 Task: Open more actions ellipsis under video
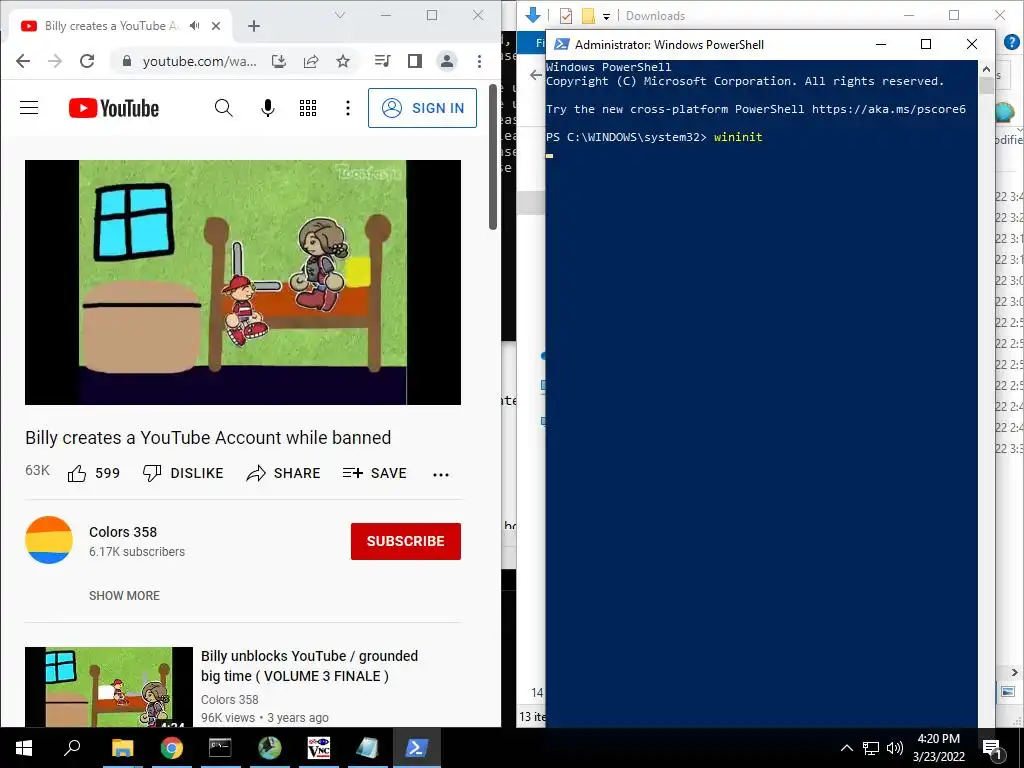(x=441, y=475)
